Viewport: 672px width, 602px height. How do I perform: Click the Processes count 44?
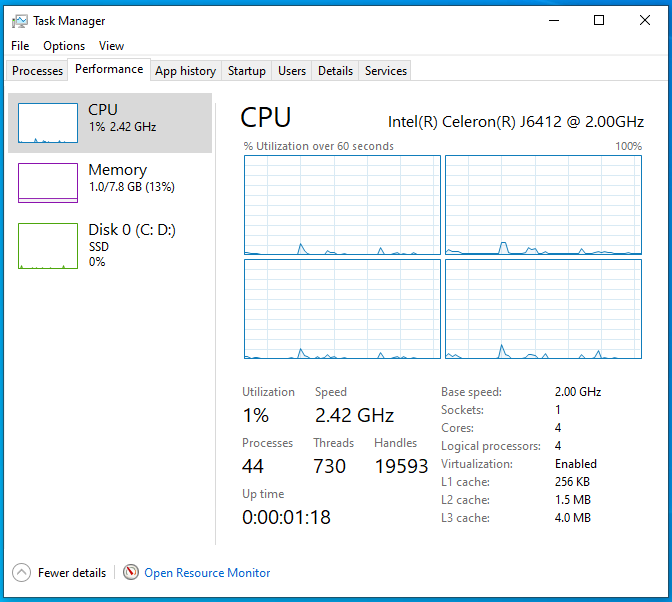(x=252, y=466)
